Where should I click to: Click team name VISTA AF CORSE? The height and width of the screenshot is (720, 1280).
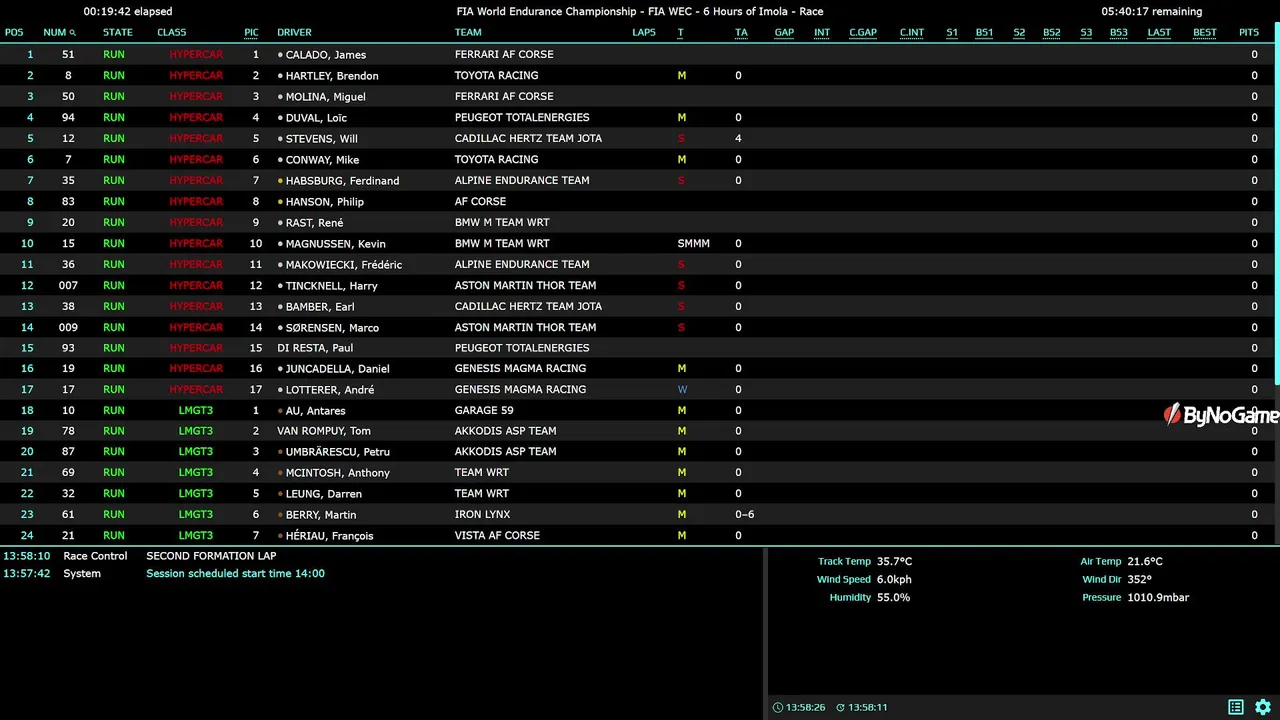(x=497, y=536)
